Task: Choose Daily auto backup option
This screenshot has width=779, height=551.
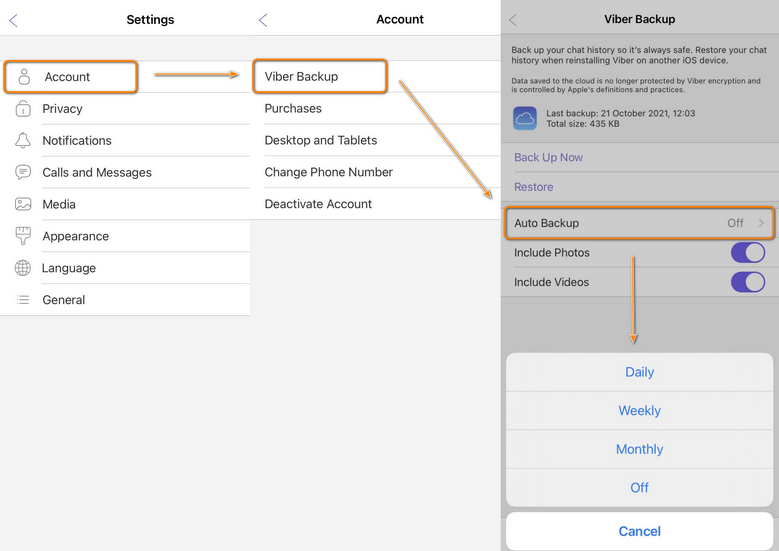Action: click(x=639, y=372)
